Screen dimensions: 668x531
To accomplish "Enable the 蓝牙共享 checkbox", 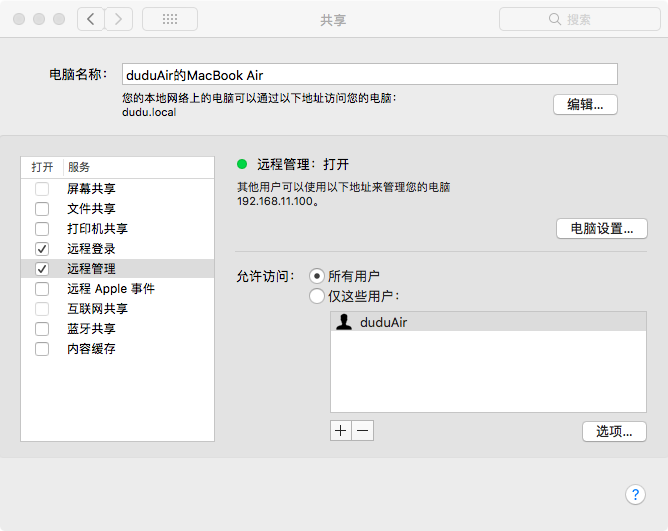I will [x=42, y=329].
